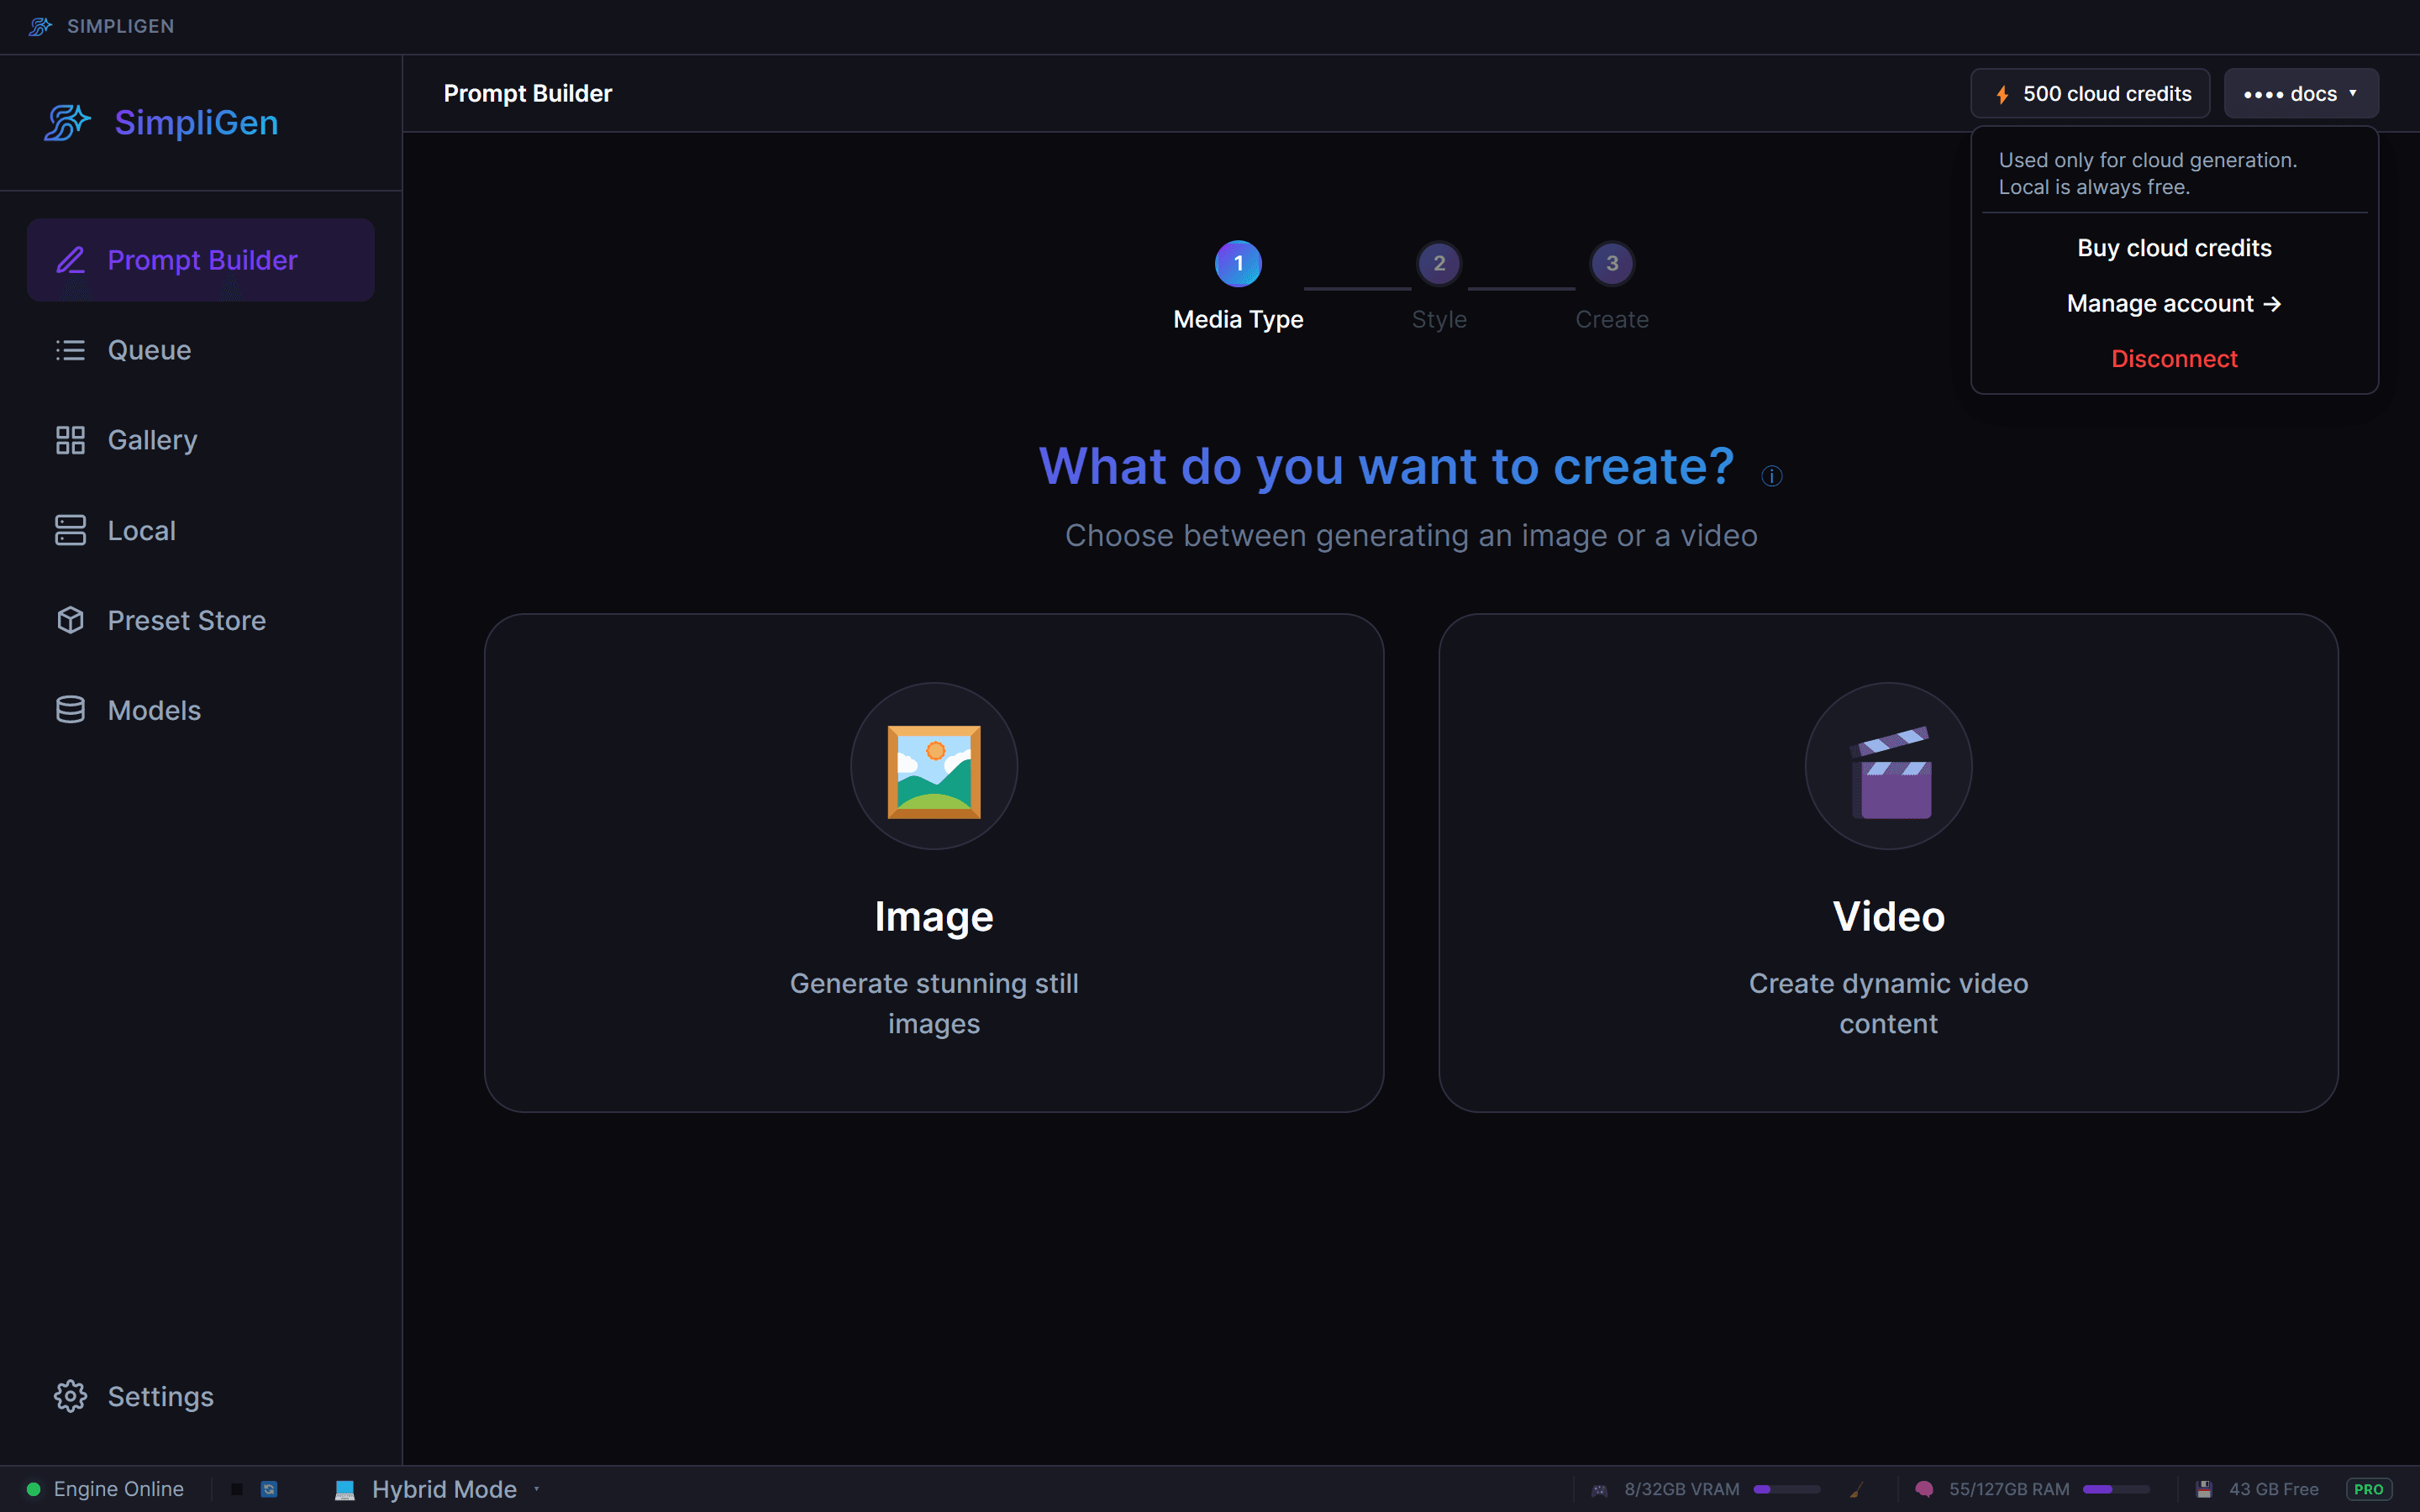Open the Models page
The width and height of the screenshot is (2420, 1512).
[200, 710]
